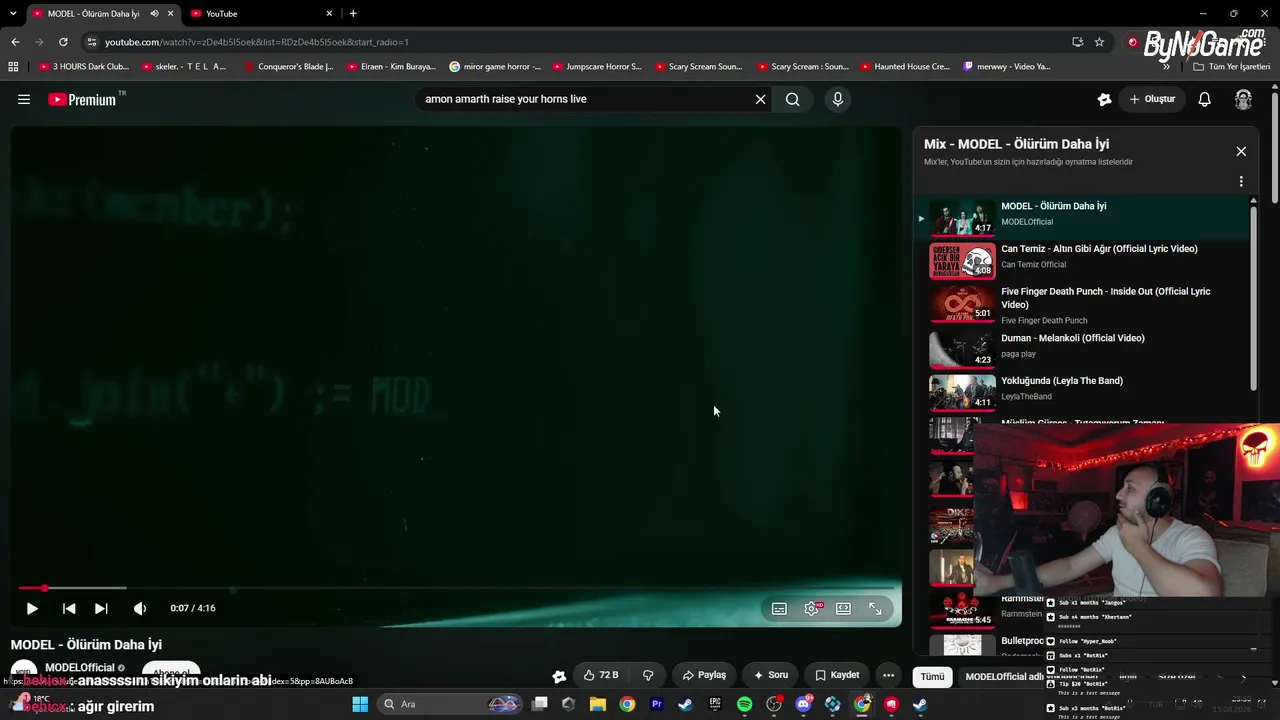Click the badge icon beside Oluştur

point(1104,99)
